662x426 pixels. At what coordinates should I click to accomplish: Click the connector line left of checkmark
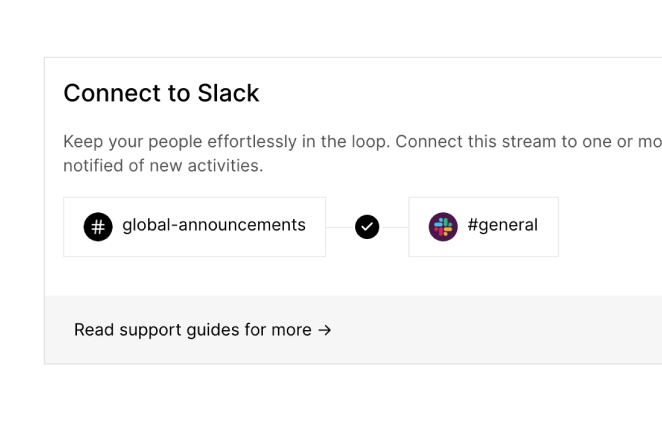point(340,227)
